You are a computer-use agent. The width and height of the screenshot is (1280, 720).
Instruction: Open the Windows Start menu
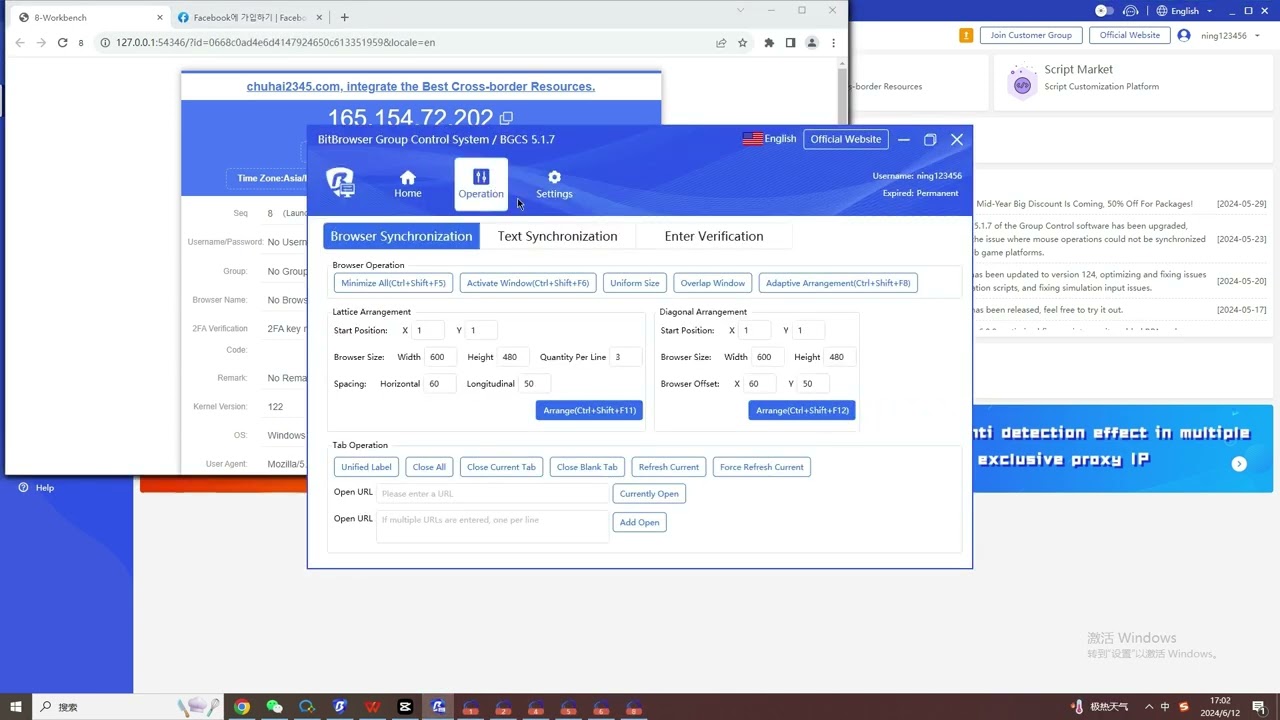(16, 707)
